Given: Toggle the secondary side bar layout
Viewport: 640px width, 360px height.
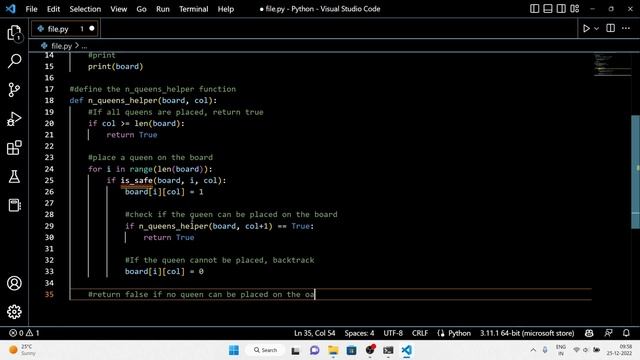Looking at the screenshot, I should 561,9.
